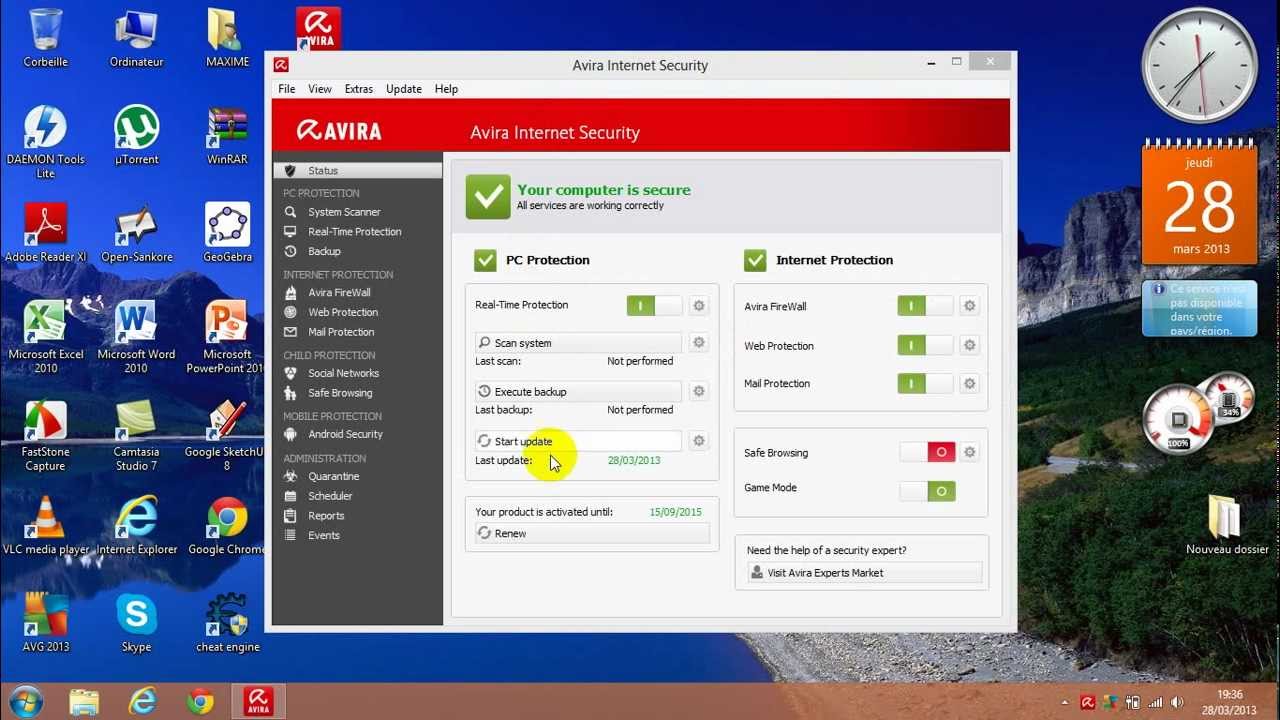Click the Internet Protection green checkbox
The image size is (1280, 720).
(755, 260)
